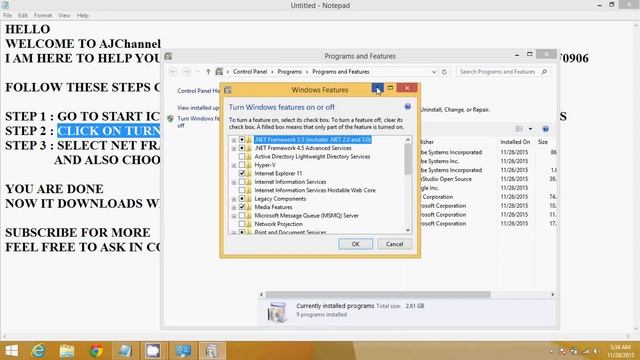Open the Notepad File menu
640x360 pixels.
7,16
